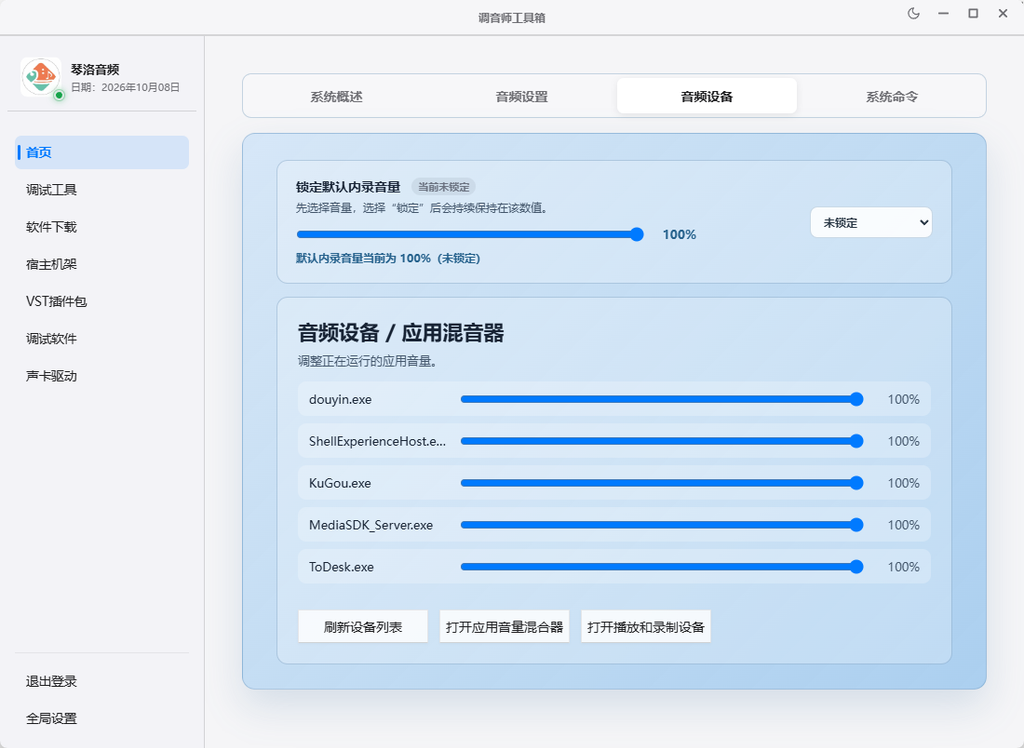Click the 当前未锁定 status badge

443,187
